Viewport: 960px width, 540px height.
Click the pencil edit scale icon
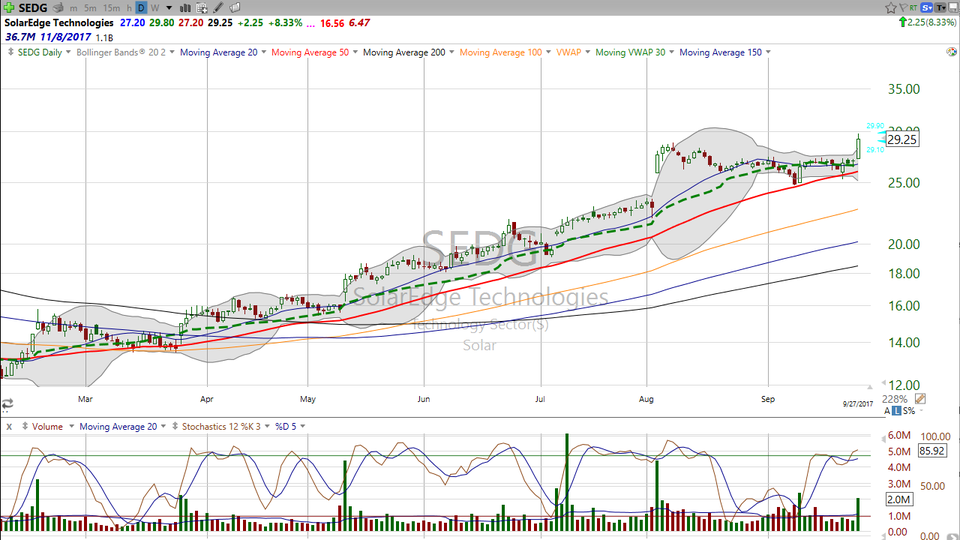[920, 399]
